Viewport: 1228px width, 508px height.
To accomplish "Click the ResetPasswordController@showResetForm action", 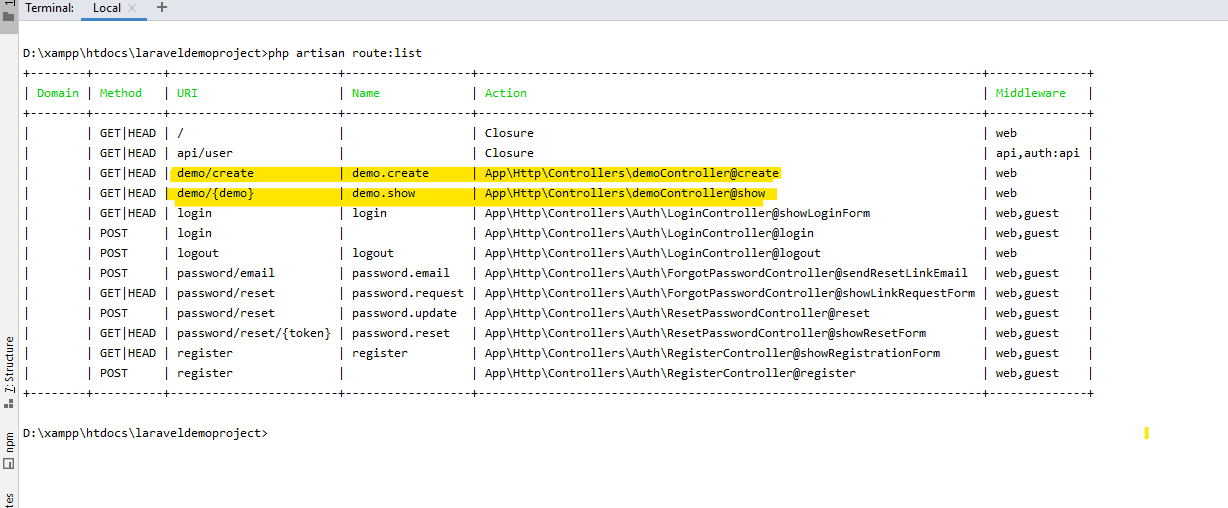I will point(706,333).
